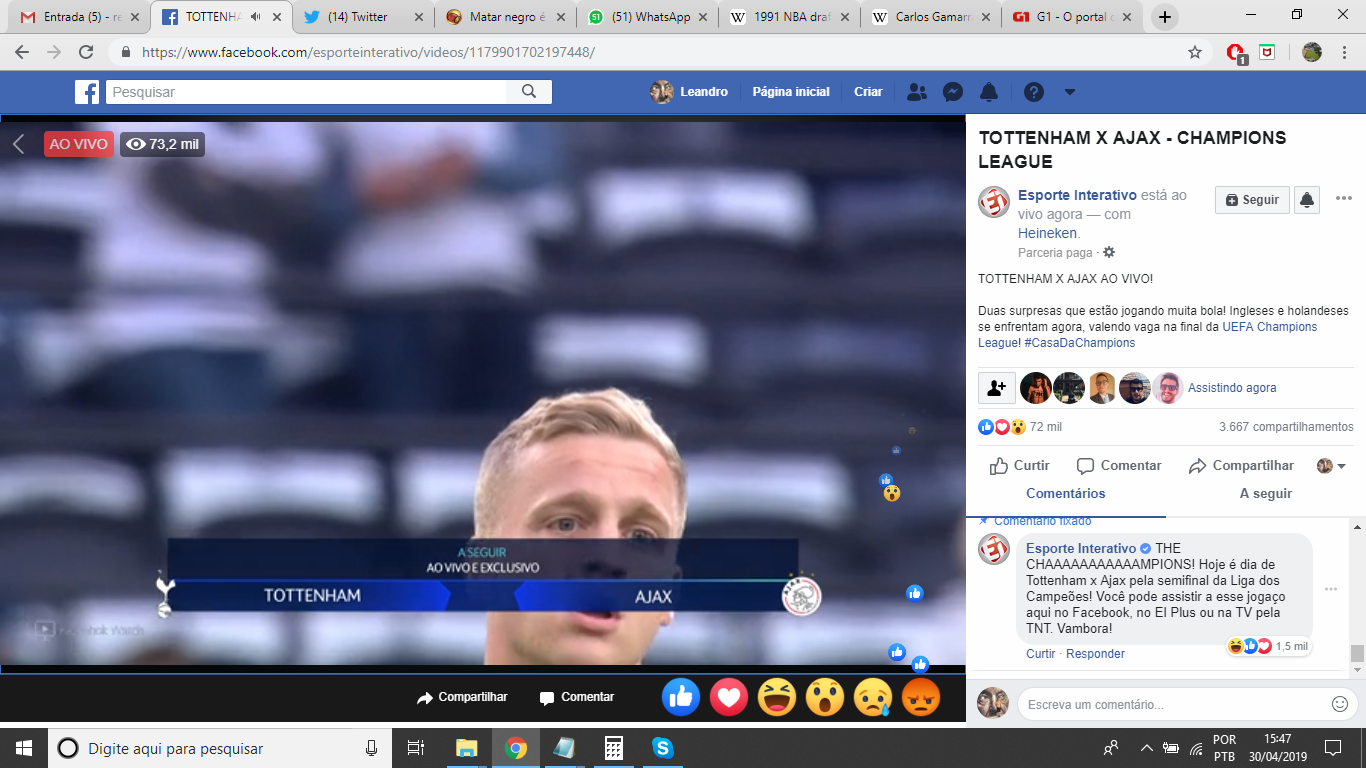Open the help question mark icon
This screenshot has height=768, width=1366.
coord(1034,92)
